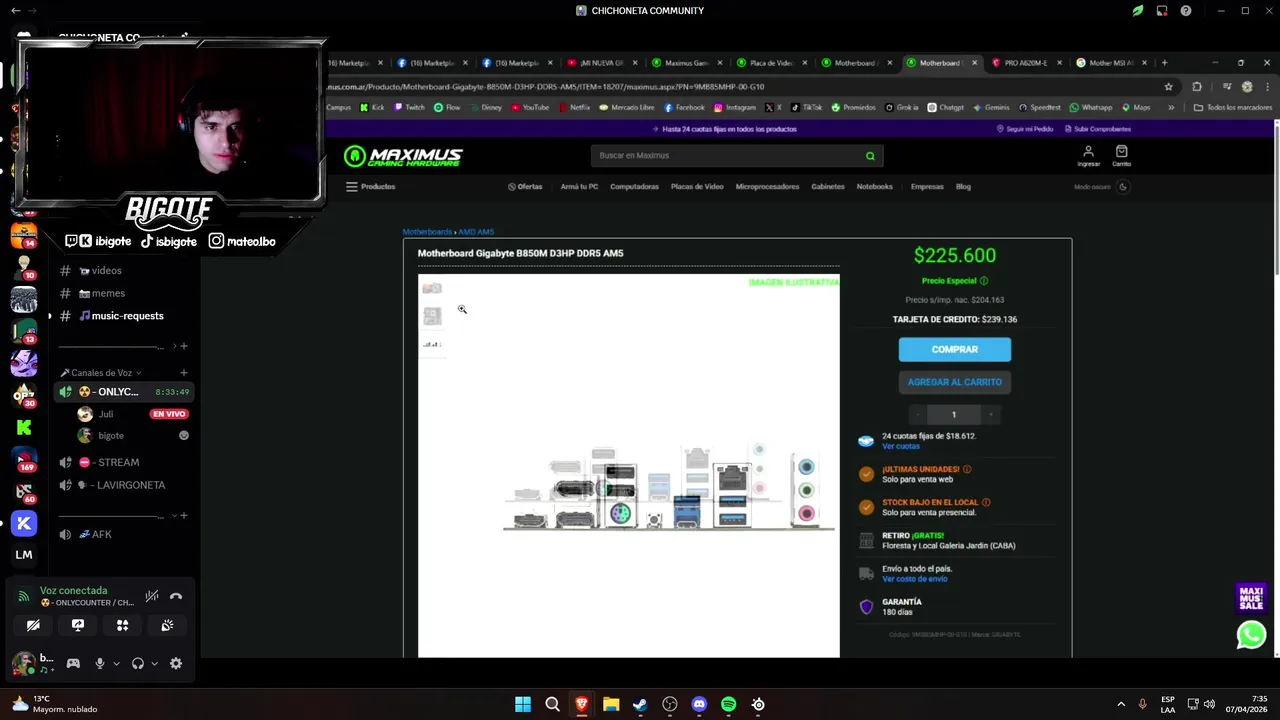The height and width of the screenshot is (720, 1280).
Task: Show more bookmarks overflow chevron
Action: tap(1171, 108)
